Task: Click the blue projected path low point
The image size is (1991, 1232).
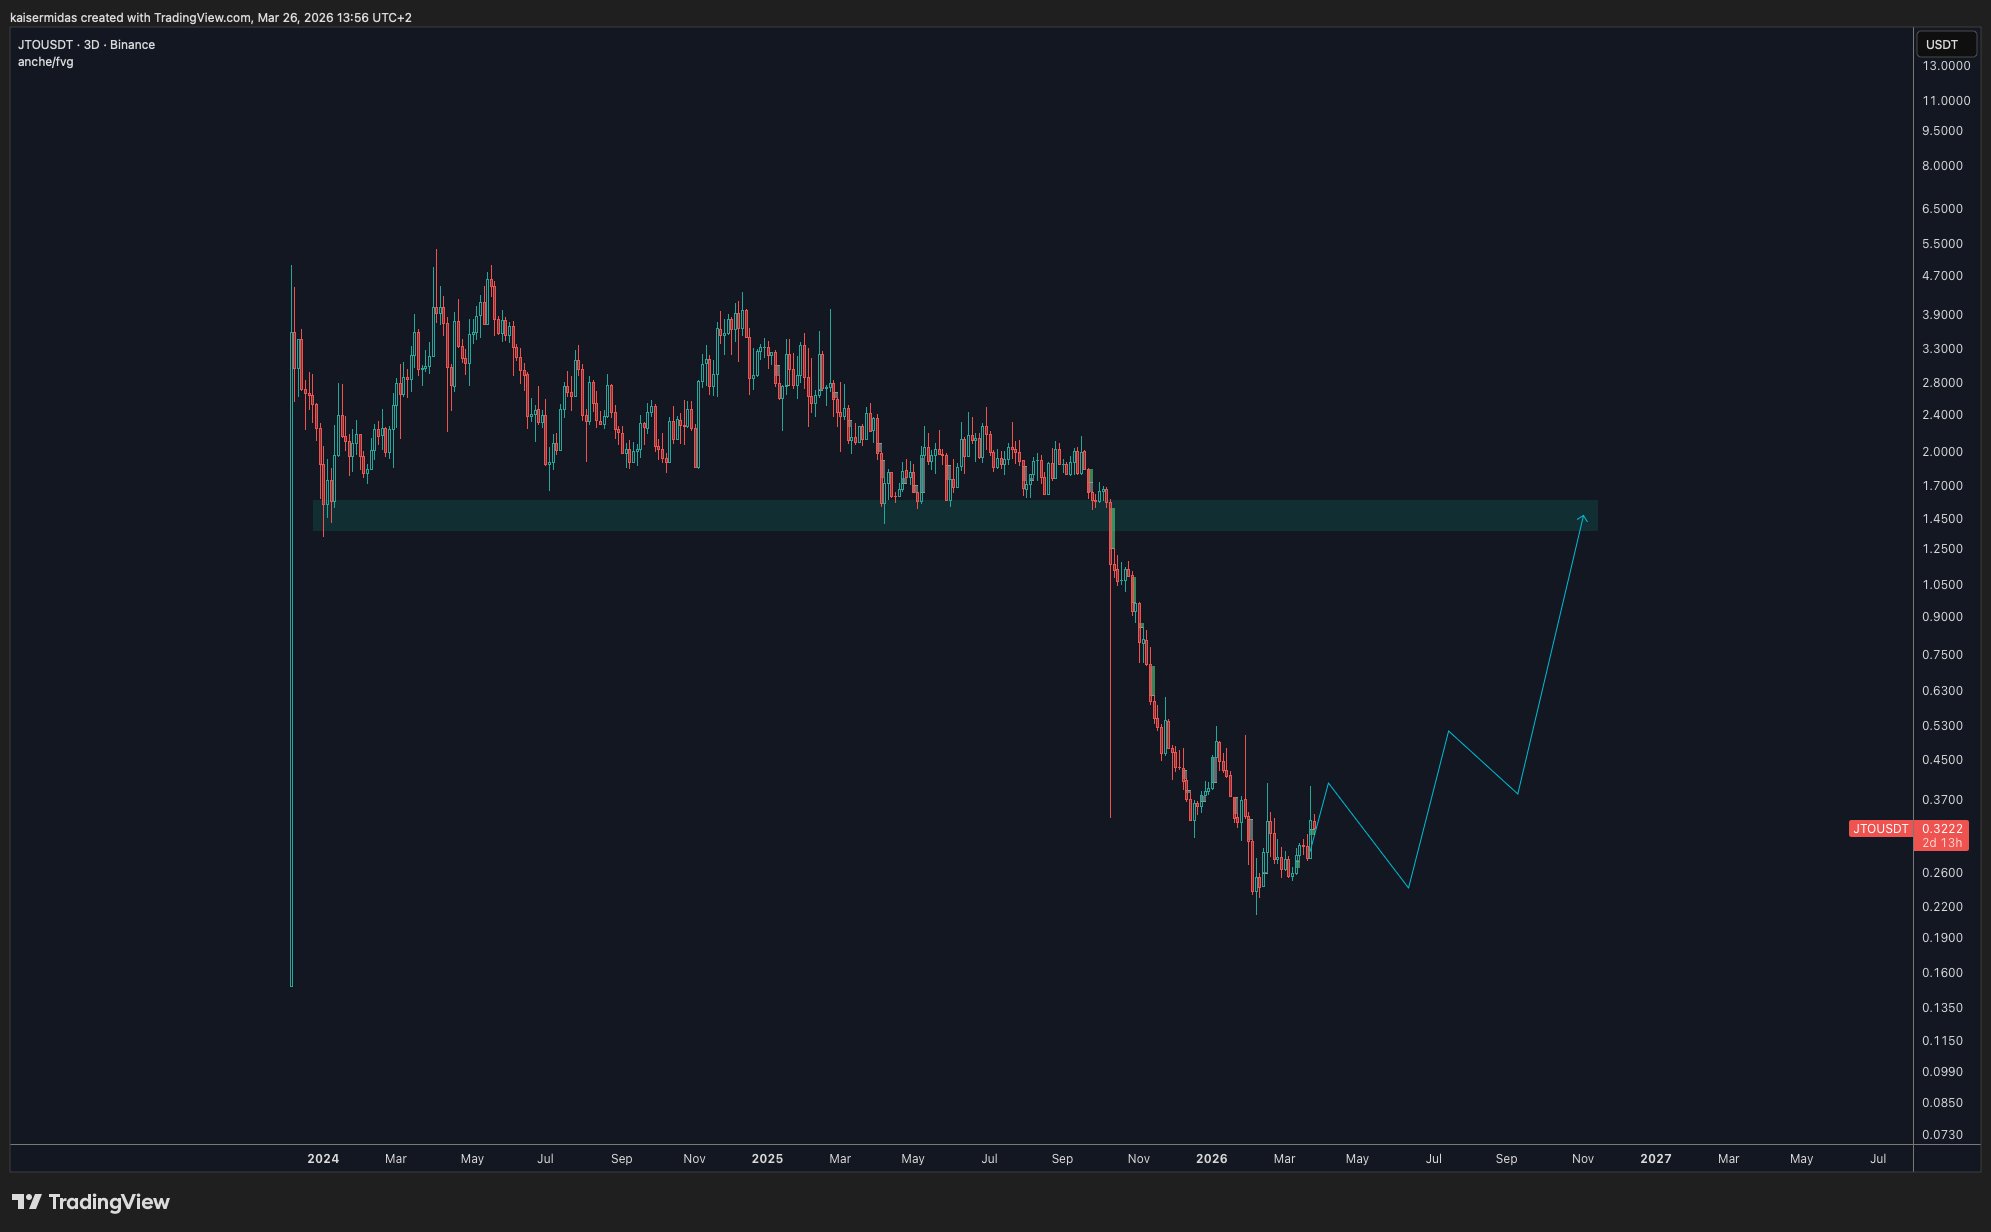Action: (1408, 887)
